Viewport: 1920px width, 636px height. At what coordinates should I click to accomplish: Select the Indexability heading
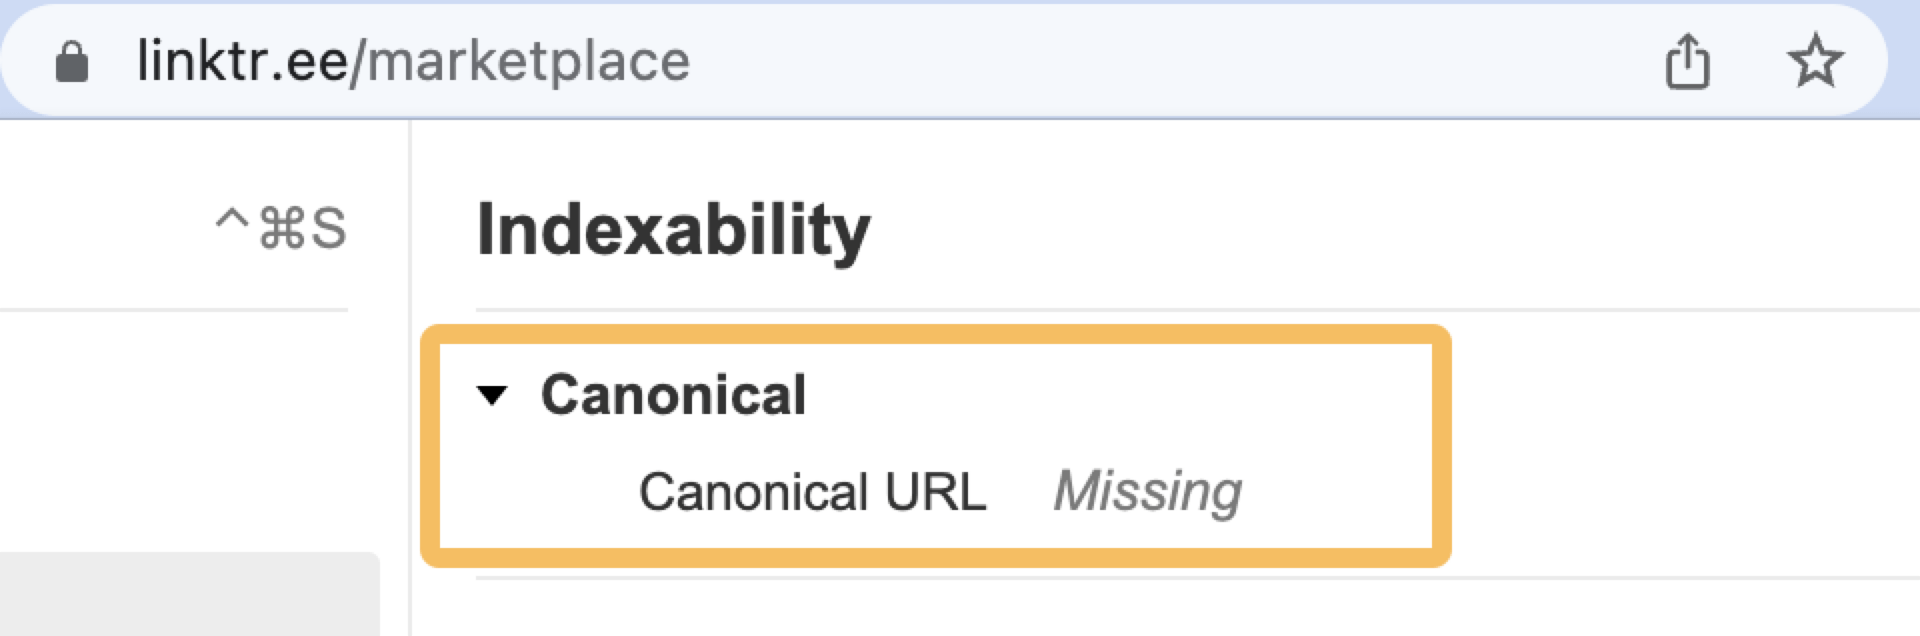point(672,228)
